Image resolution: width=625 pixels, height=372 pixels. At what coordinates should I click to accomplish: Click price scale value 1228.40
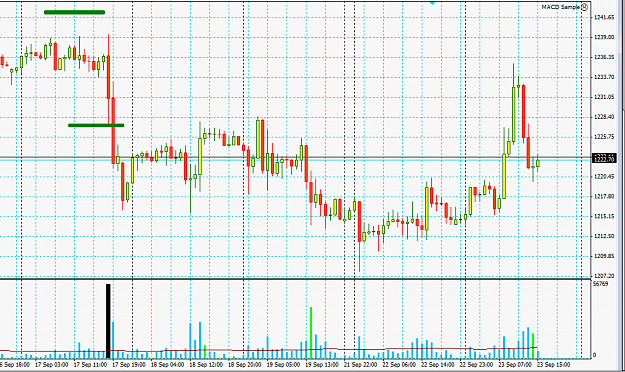pos(604,117)
